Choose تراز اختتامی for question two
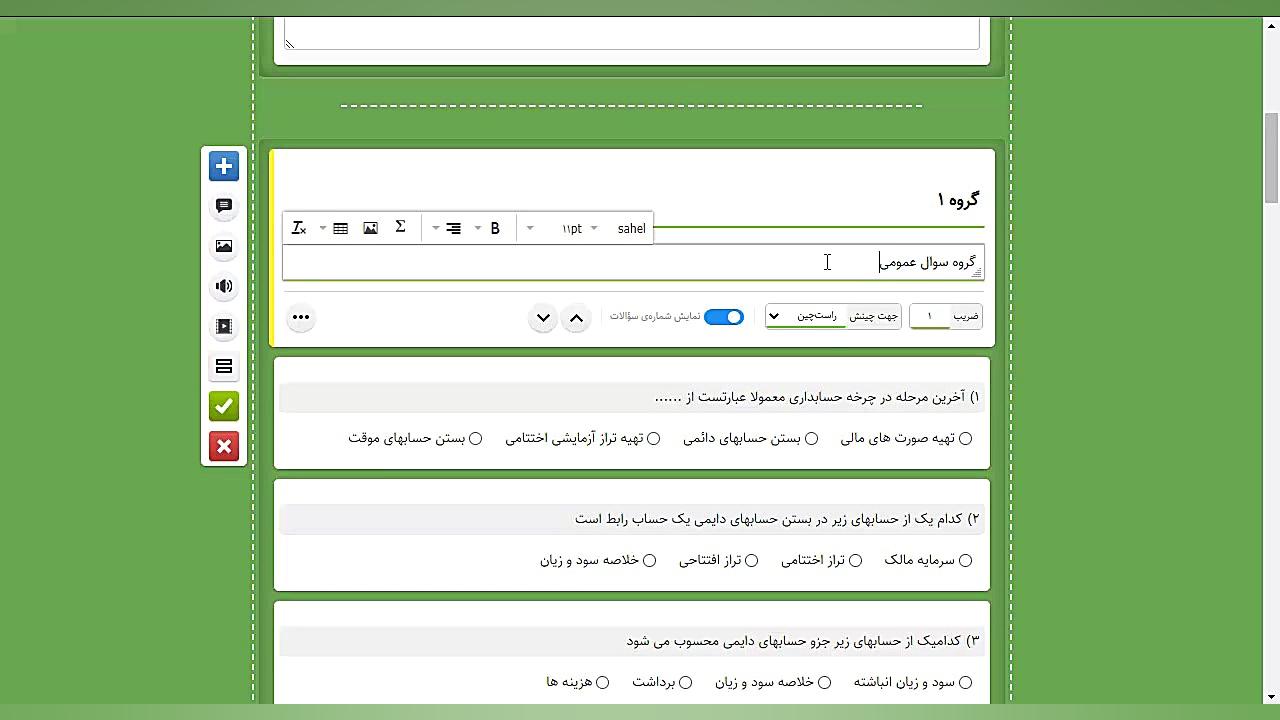Viewport: 1280px width, 720px height. tap(855, 560)
